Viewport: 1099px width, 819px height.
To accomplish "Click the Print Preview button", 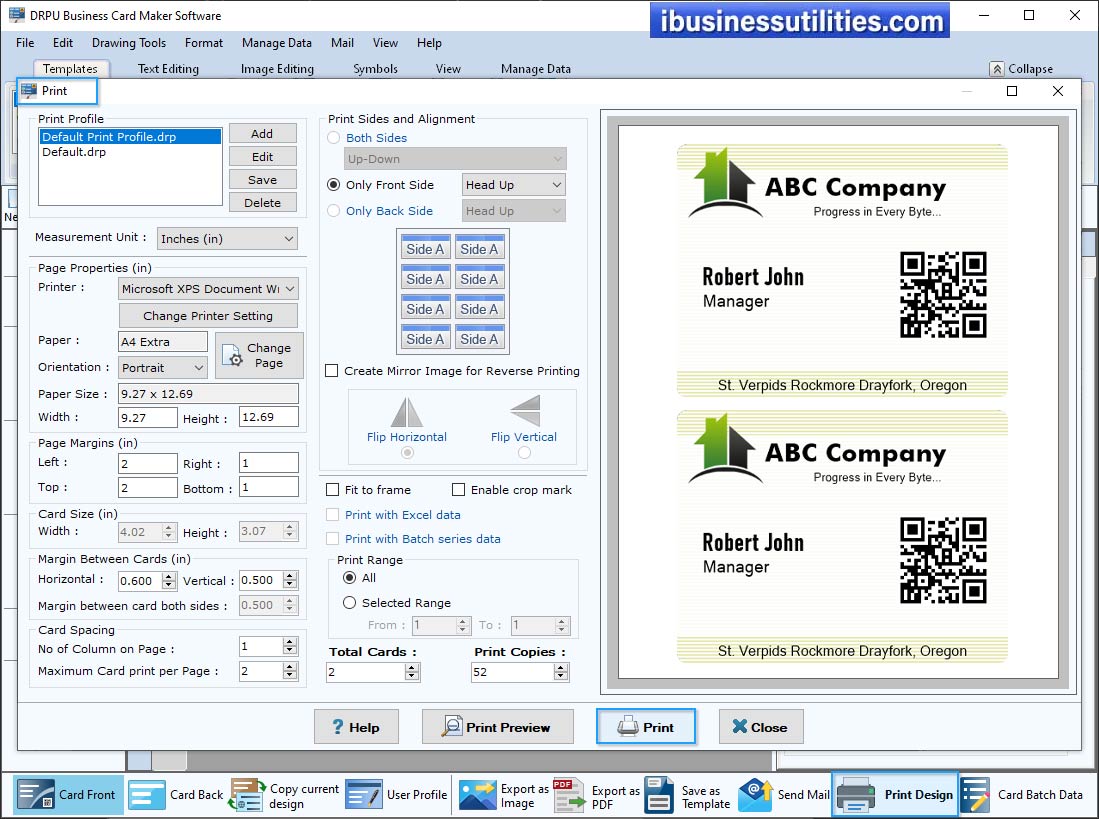I will point(497,727).
